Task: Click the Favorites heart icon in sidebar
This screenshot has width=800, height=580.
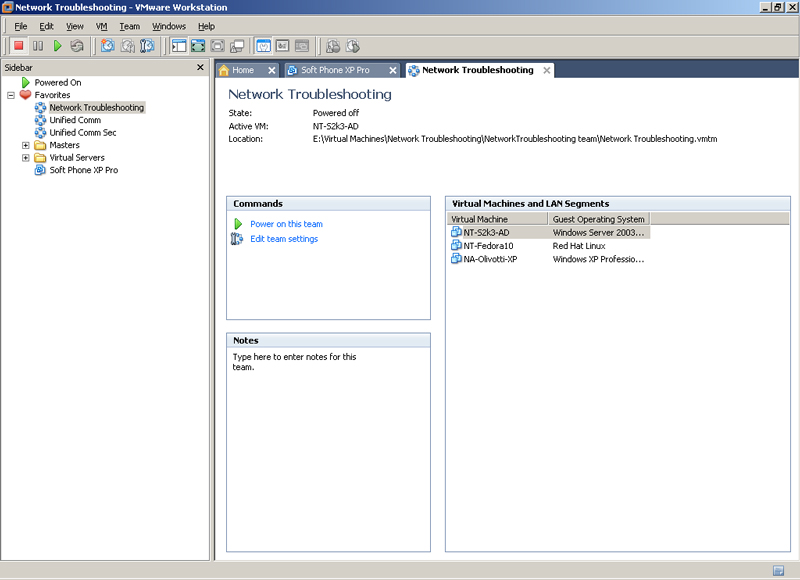Action: pos(25,95)
